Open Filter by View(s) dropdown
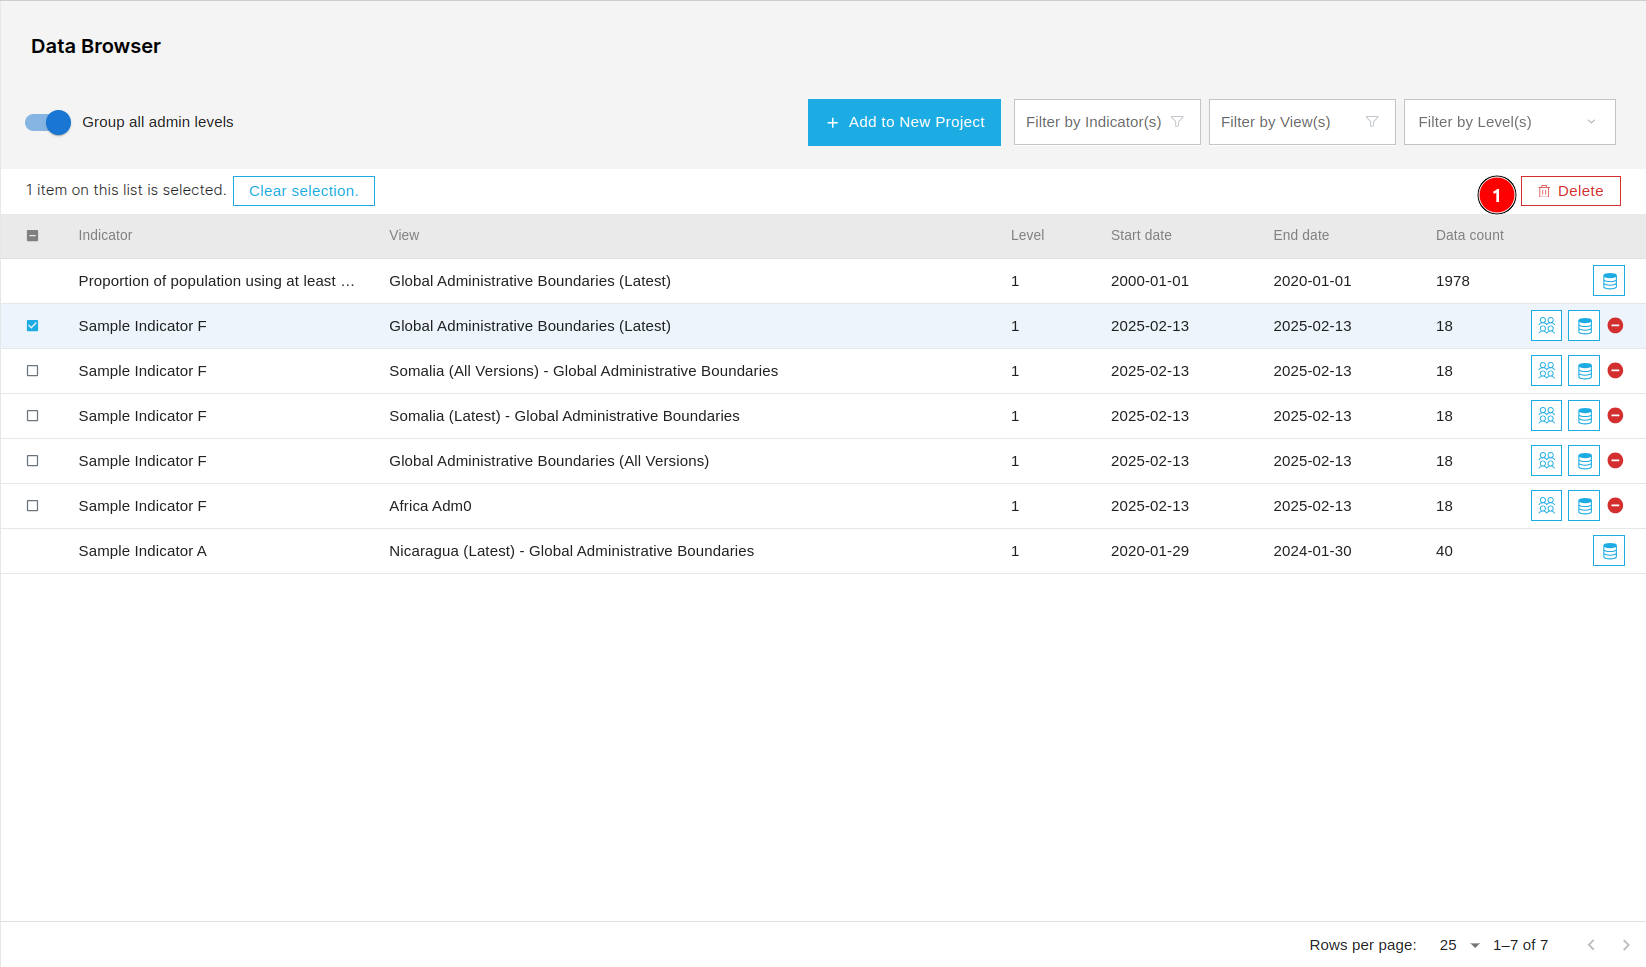Image resolution: width=1646 pixels, height=967 pixels. (1302, 122)
